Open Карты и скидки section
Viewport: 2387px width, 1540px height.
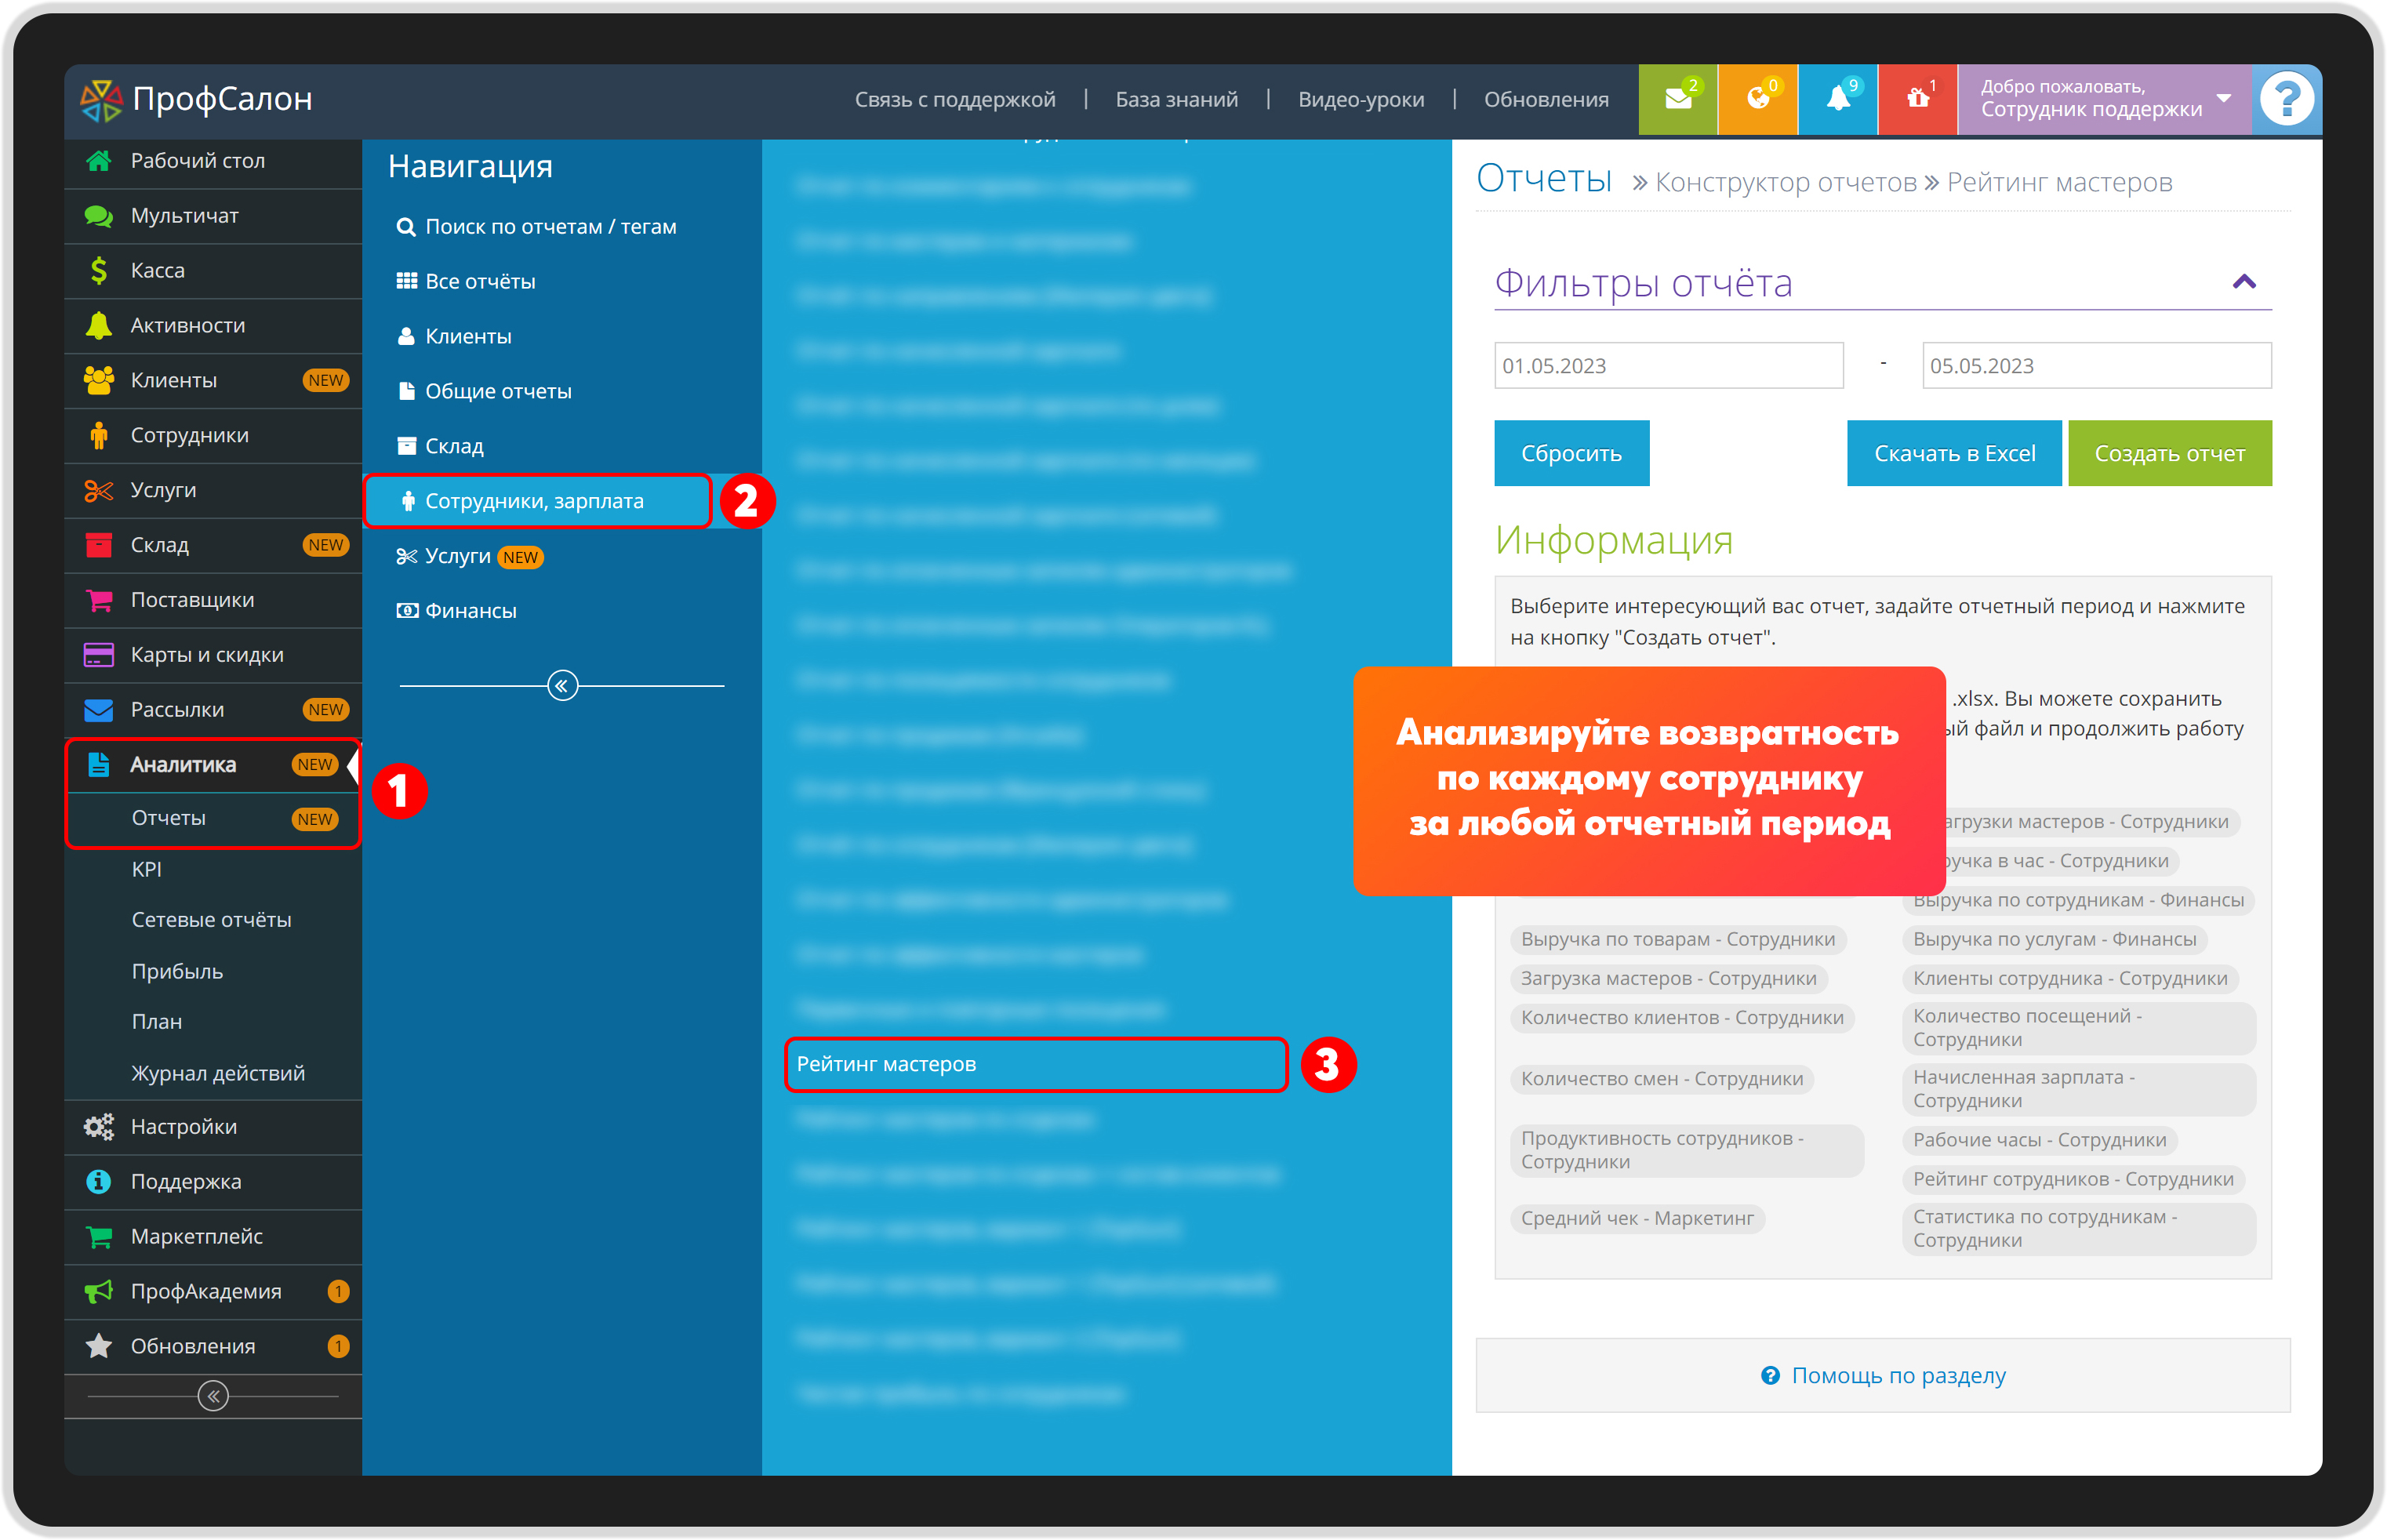(213, 656)
